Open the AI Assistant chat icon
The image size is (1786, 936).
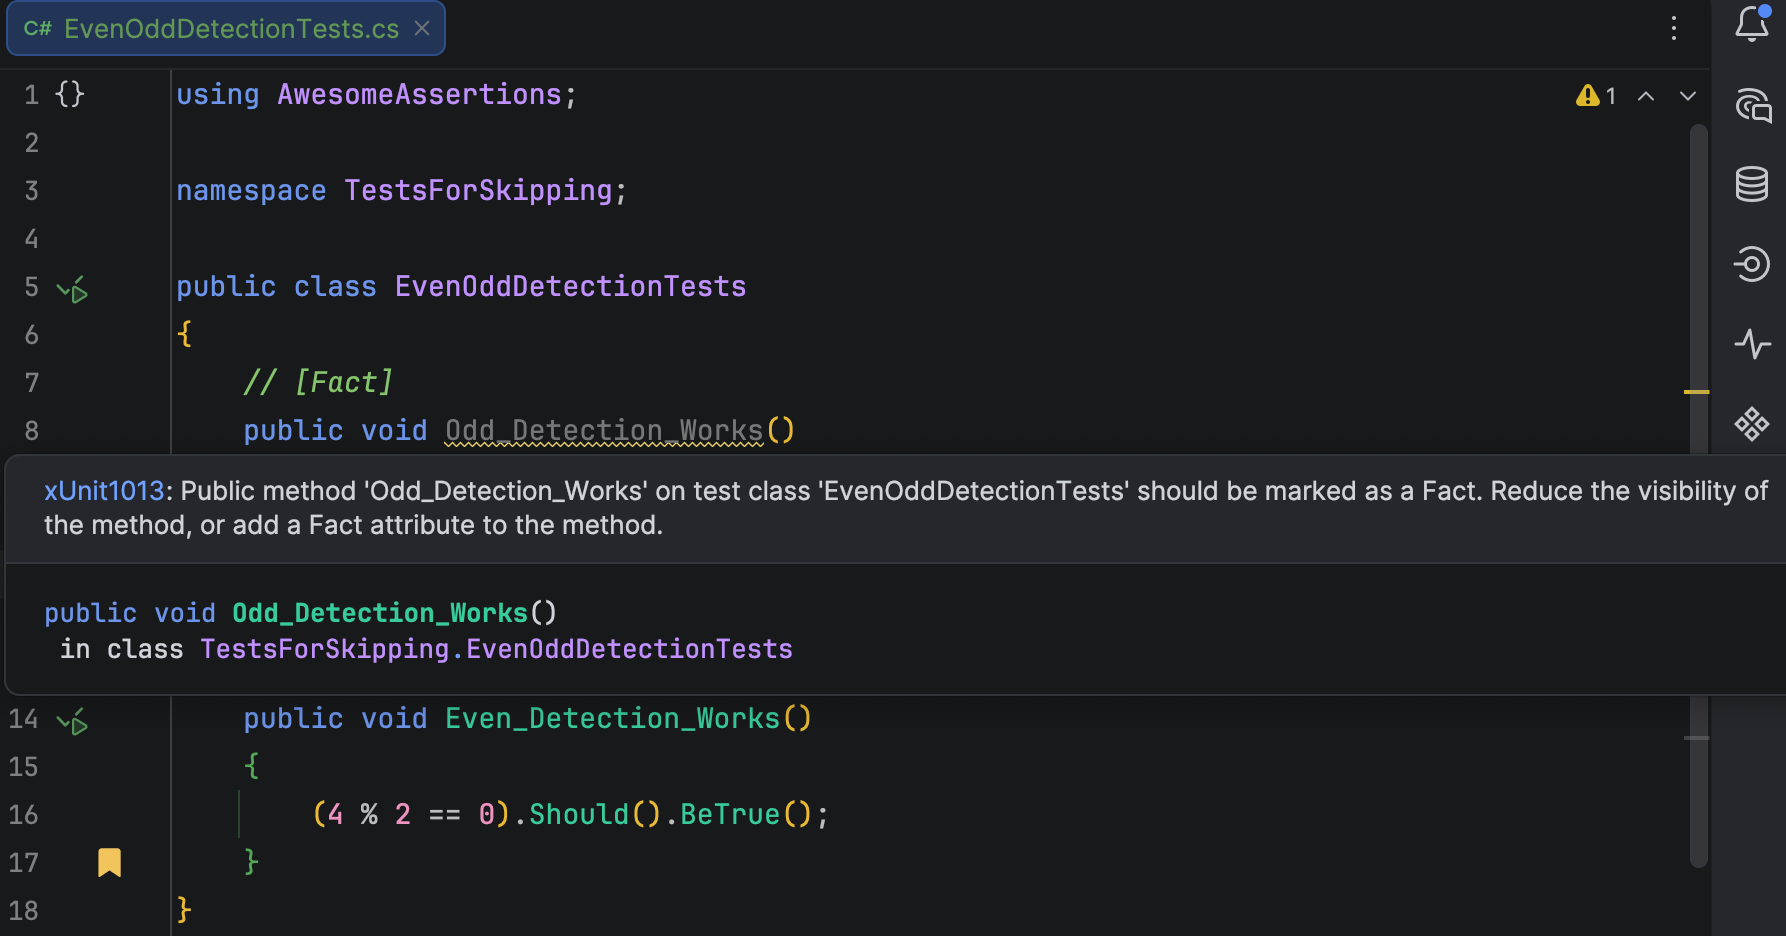(1752, 104)
